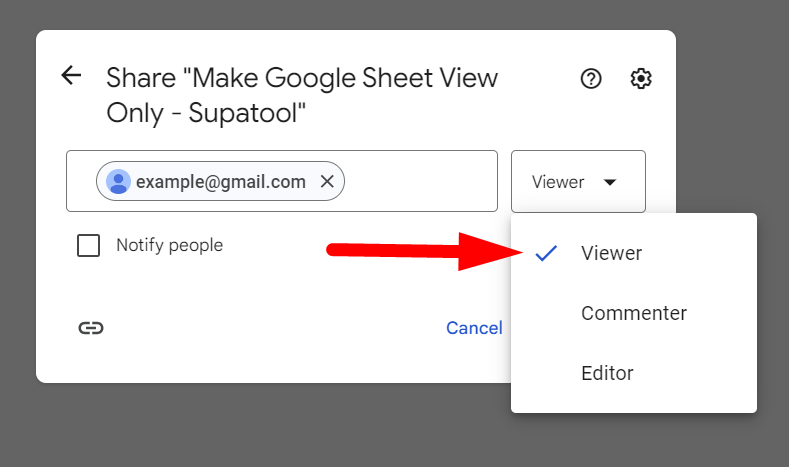Pick Editor from the role menu
Screen dimensions: 789x467
coord(607,373)
